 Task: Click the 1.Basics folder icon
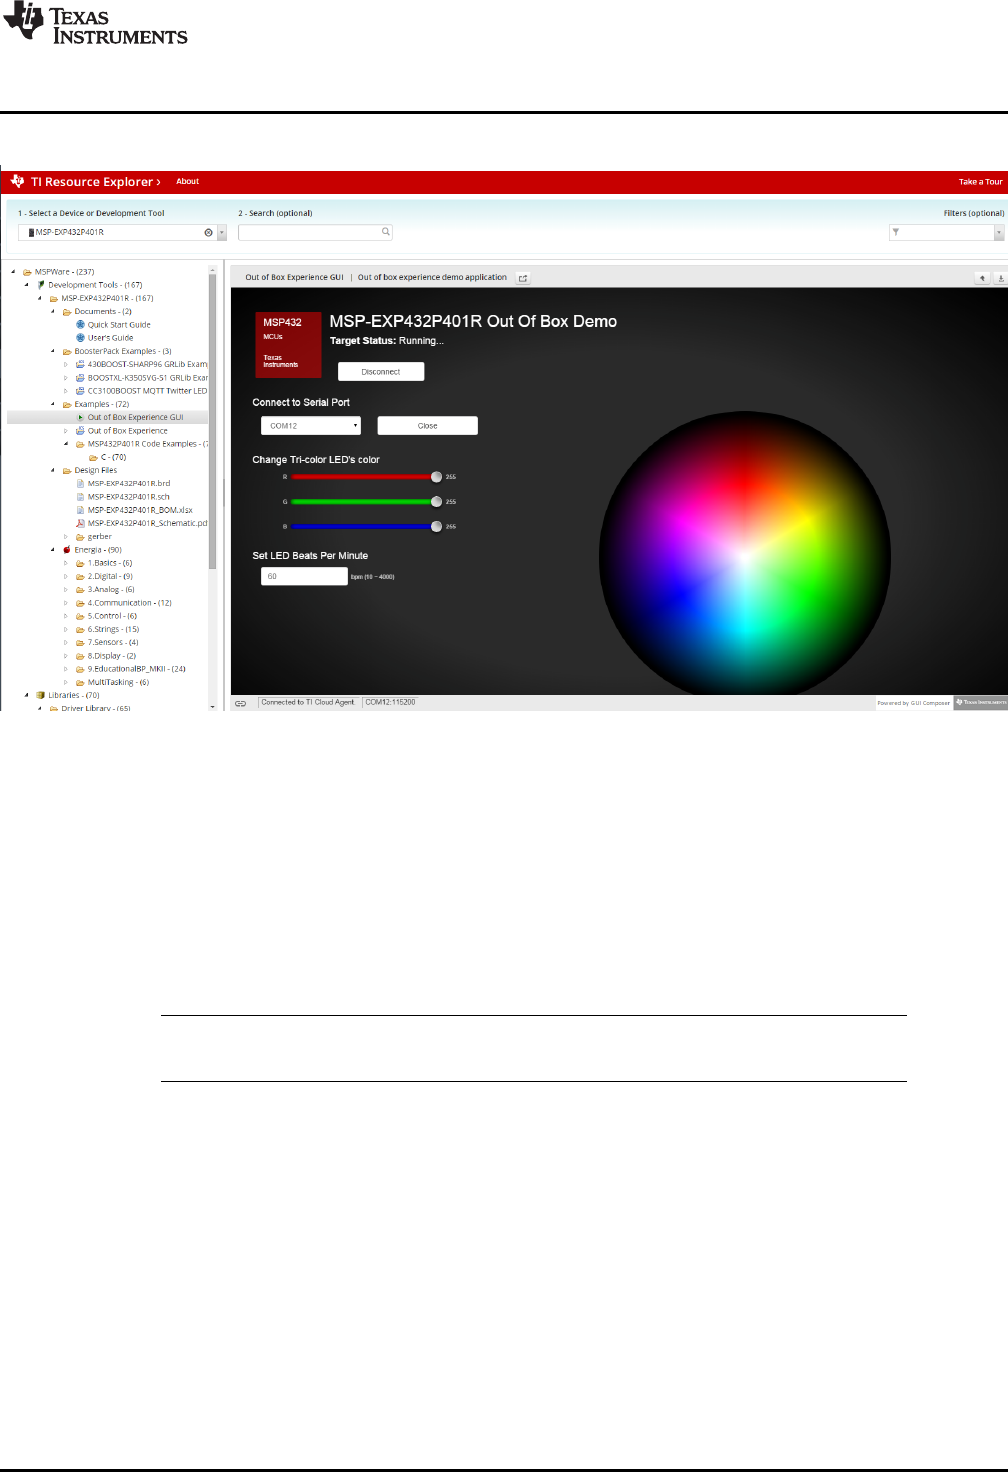(80, 563)
